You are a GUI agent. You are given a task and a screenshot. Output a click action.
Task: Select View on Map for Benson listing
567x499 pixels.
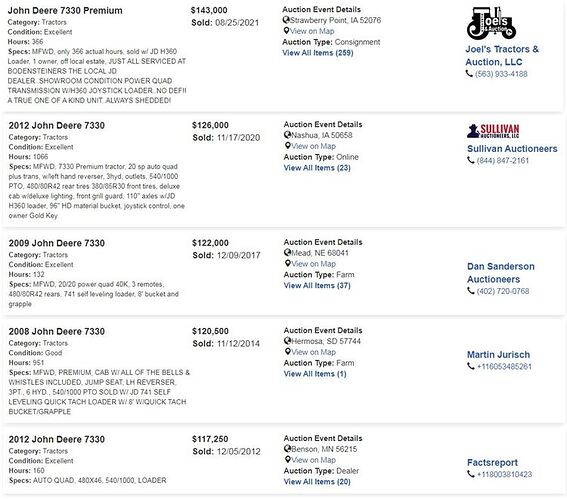pos(314,460)
